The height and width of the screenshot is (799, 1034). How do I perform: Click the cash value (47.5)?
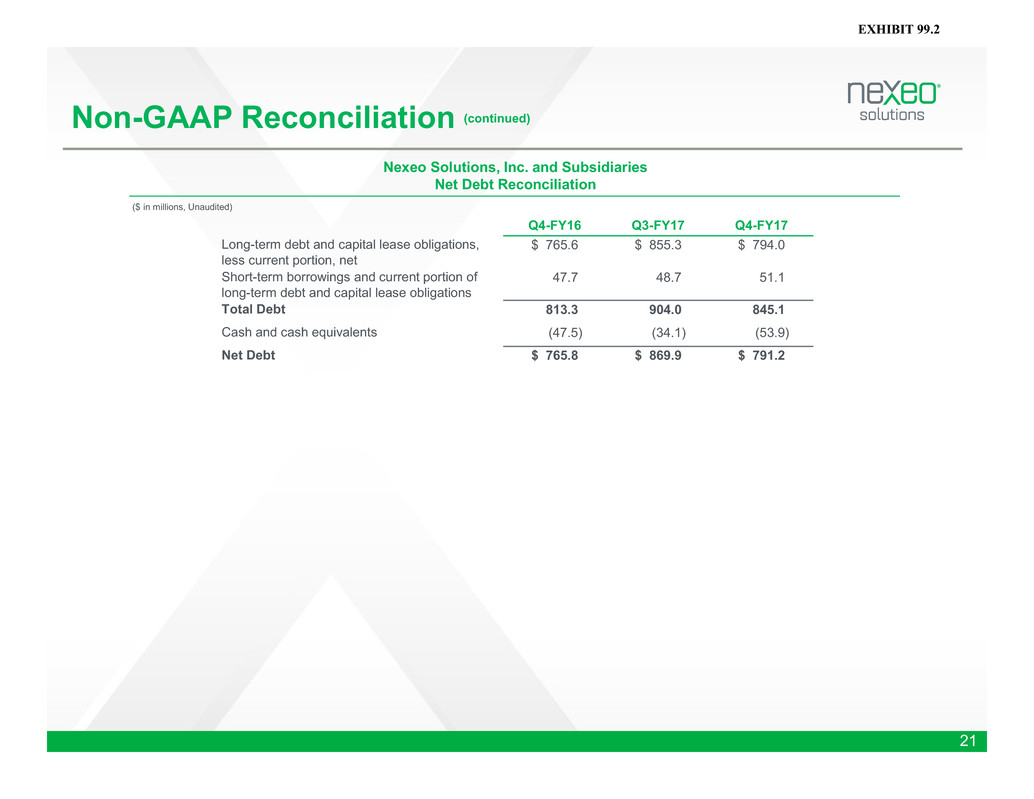coord(566,333)
